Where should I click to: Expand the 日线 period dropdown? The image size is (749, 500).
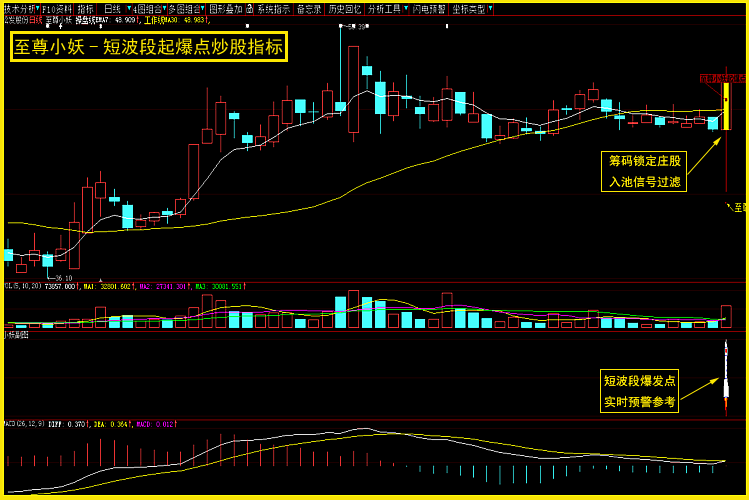point(114,8)
